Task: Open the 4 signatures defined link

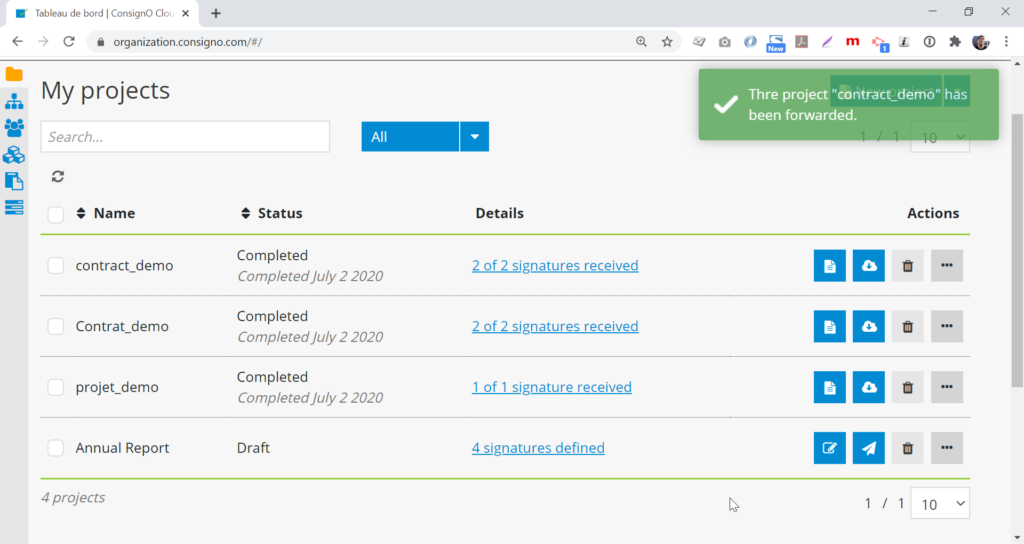Action: pyautogui.click(x=538, y=448)
